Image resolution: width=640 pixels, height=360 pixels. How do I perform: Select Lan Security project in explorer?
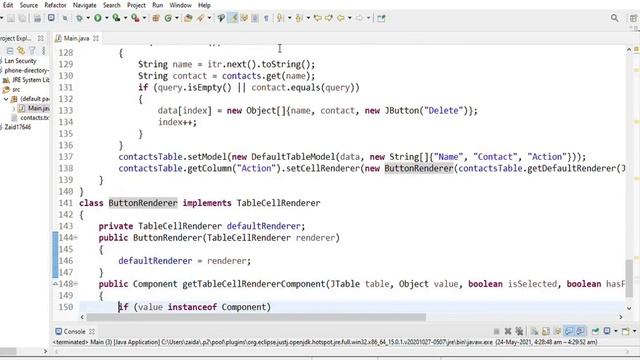coord(20,61)
